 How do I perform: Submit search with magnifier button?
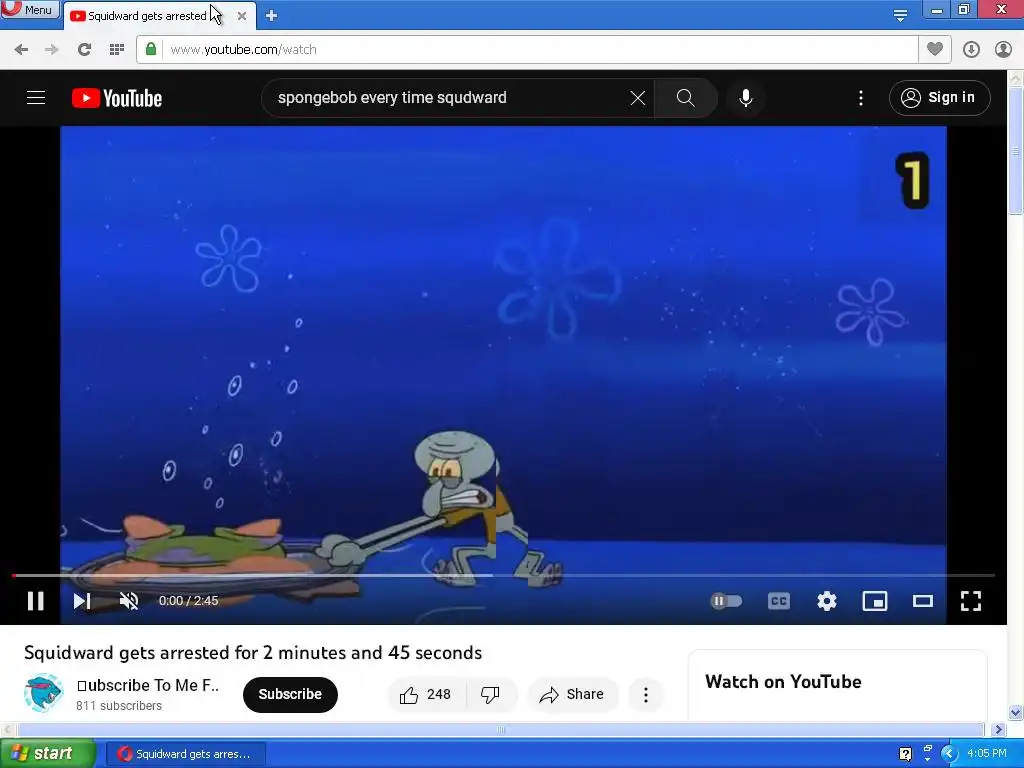[686, 98]
